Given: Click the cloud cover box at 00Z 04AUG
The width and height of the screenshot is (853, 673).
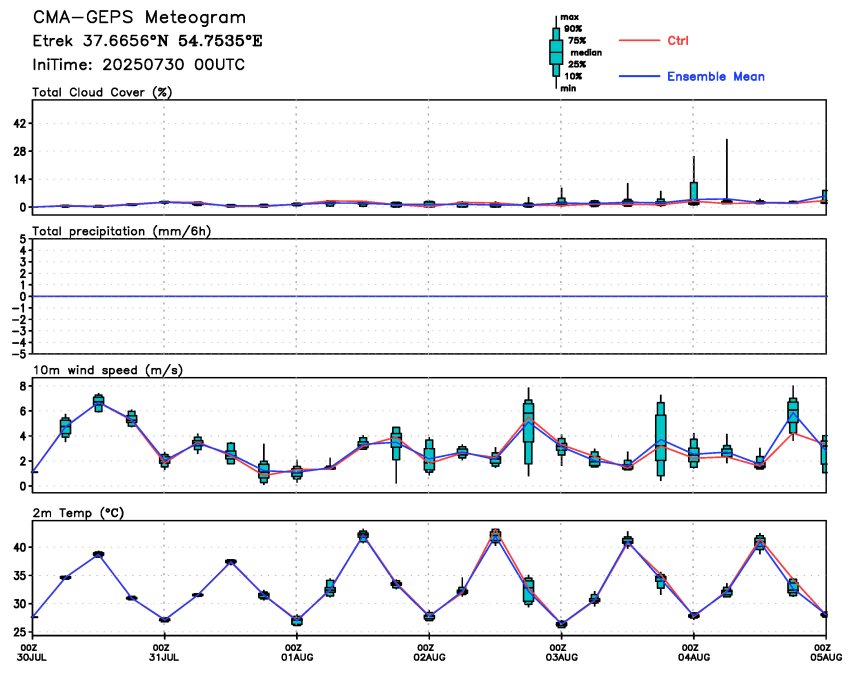Looking at the screenshot, I should click(x=694, y=193).
